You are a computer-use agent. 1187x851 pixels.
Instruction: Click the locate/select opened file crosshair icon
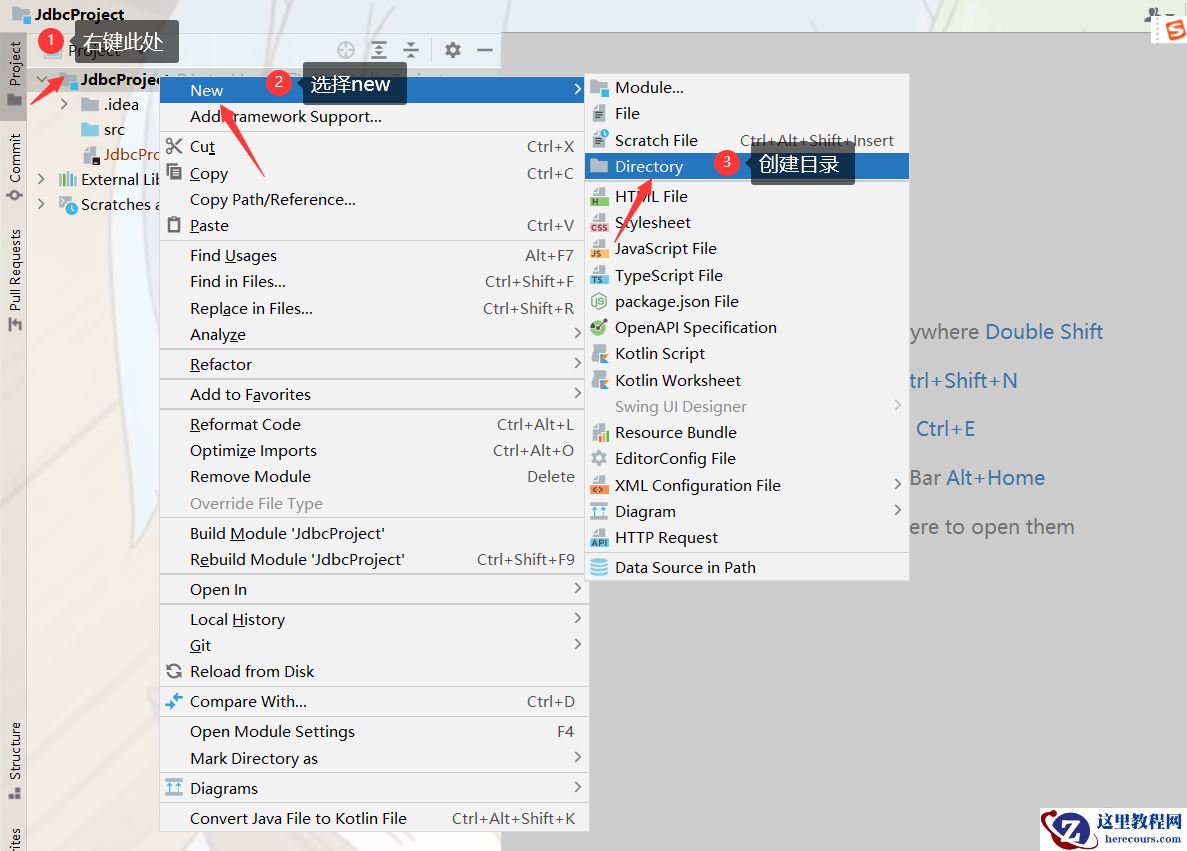click(346, 50)
